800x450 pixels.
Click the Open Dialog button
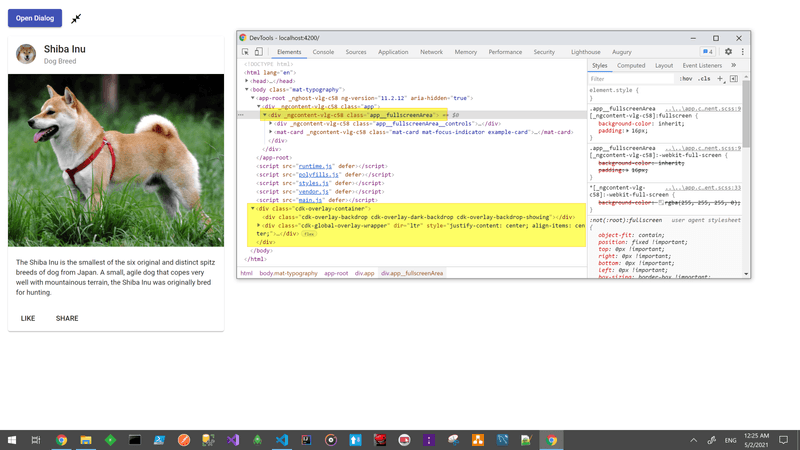tap(35, 18)
